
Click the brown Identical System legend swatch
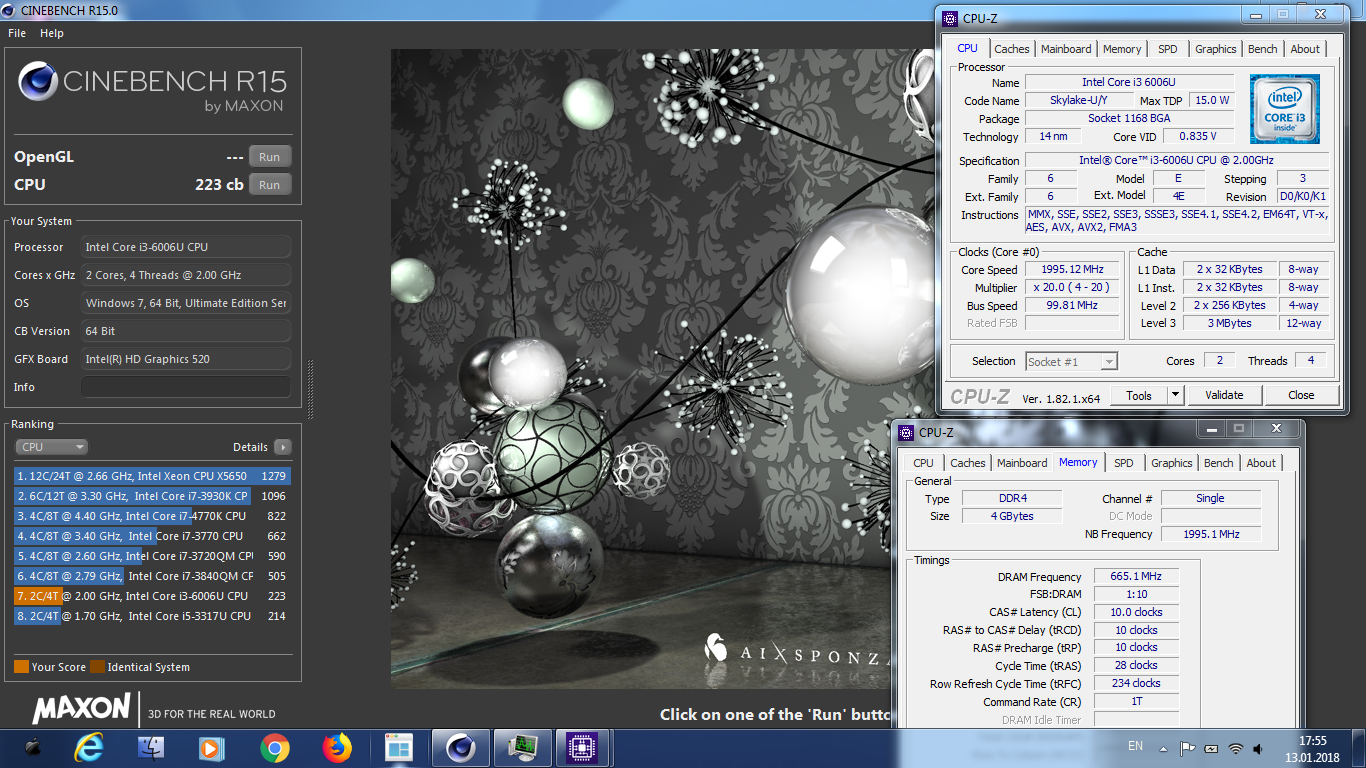tap(97, 667)
